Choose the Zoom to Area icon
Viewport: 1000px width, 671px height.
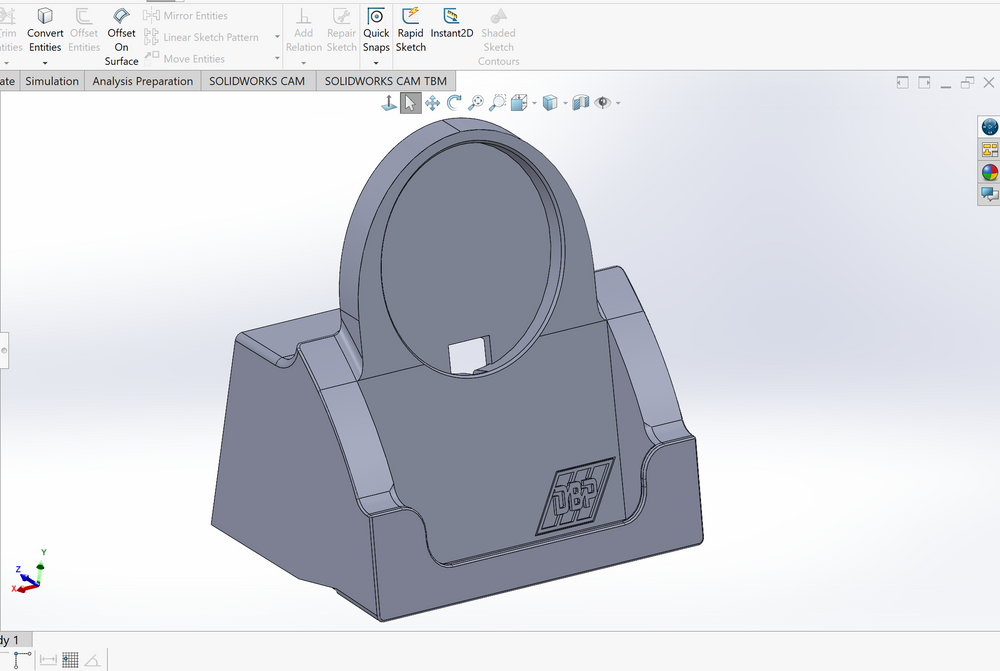[497, 103]
